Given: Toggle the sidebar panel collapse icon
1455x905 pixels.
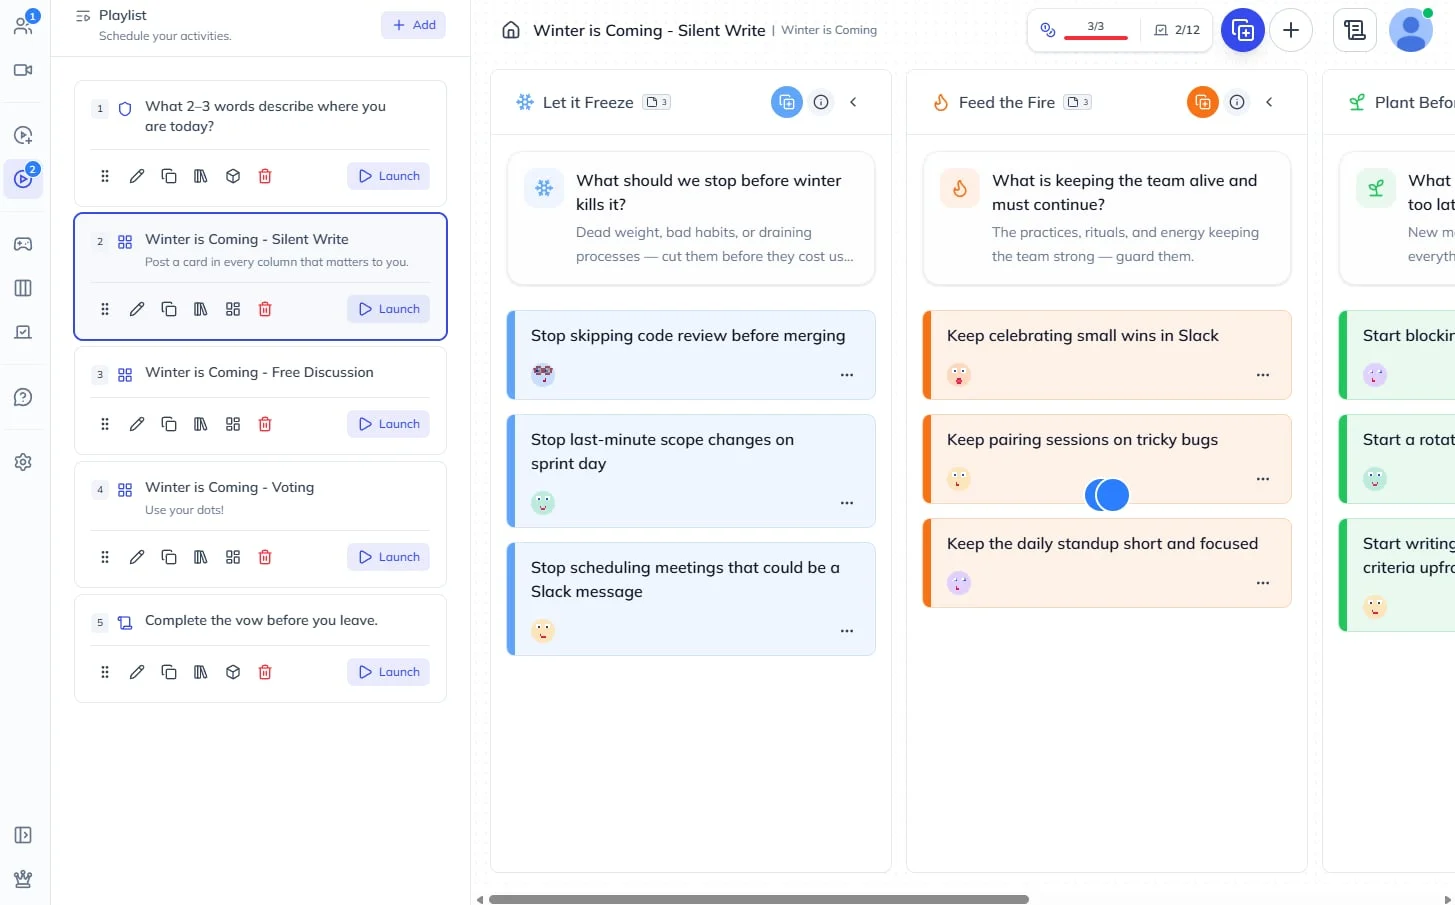Looking at the screenshot, I should pyautogui.click(x=23, y=835).
